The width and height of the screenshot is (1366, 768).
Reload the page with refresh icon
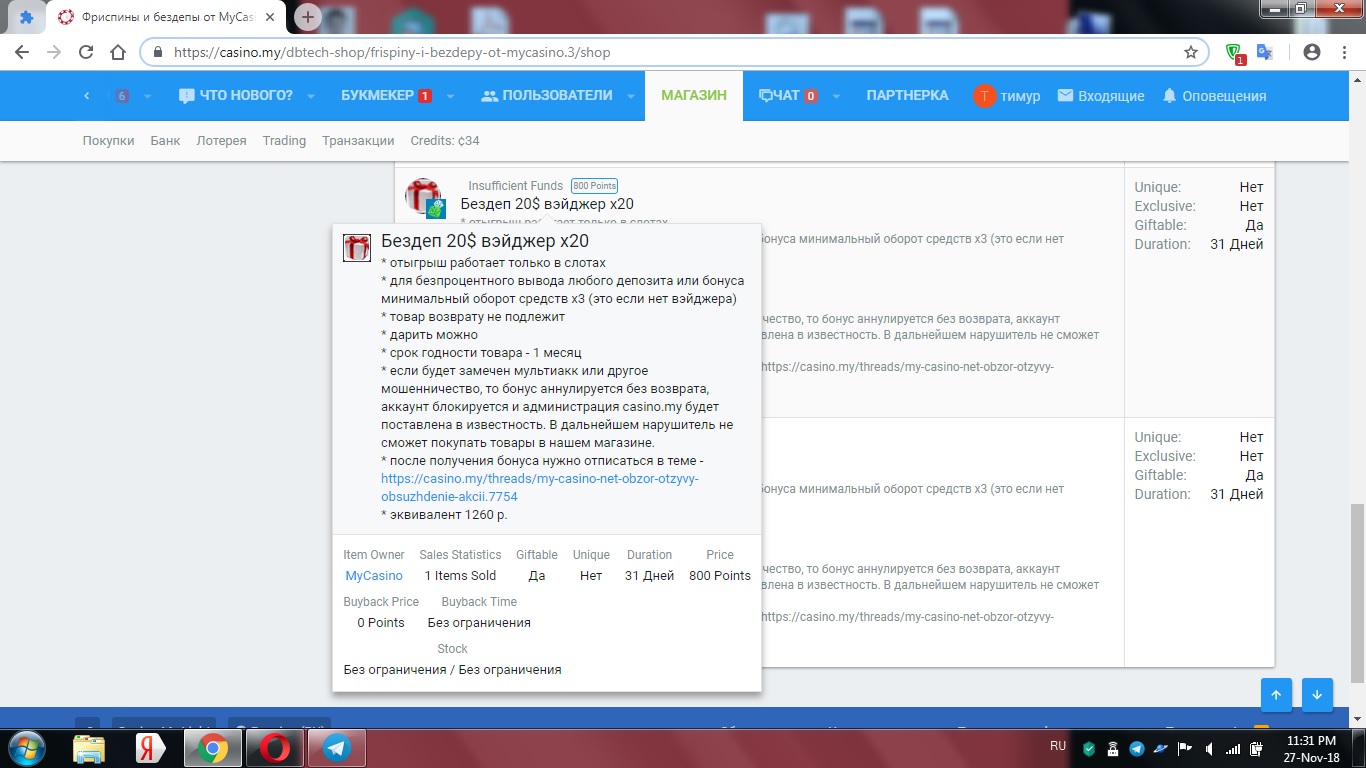(x=86, y=52)
